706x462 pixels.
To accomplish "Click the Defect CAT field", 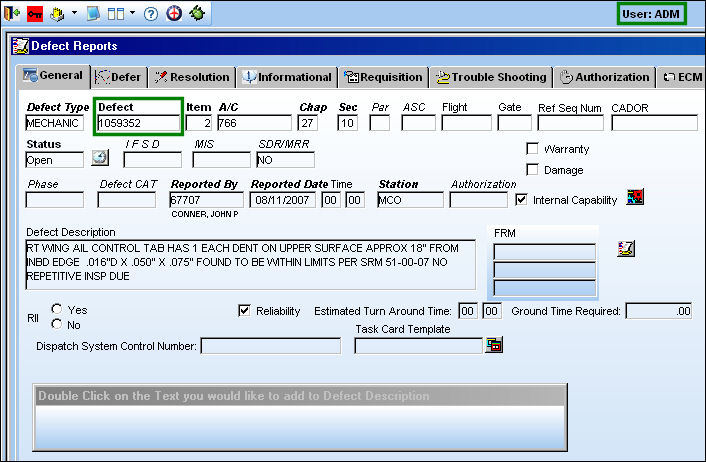I will pyautogui.click(x=127, y=200).
